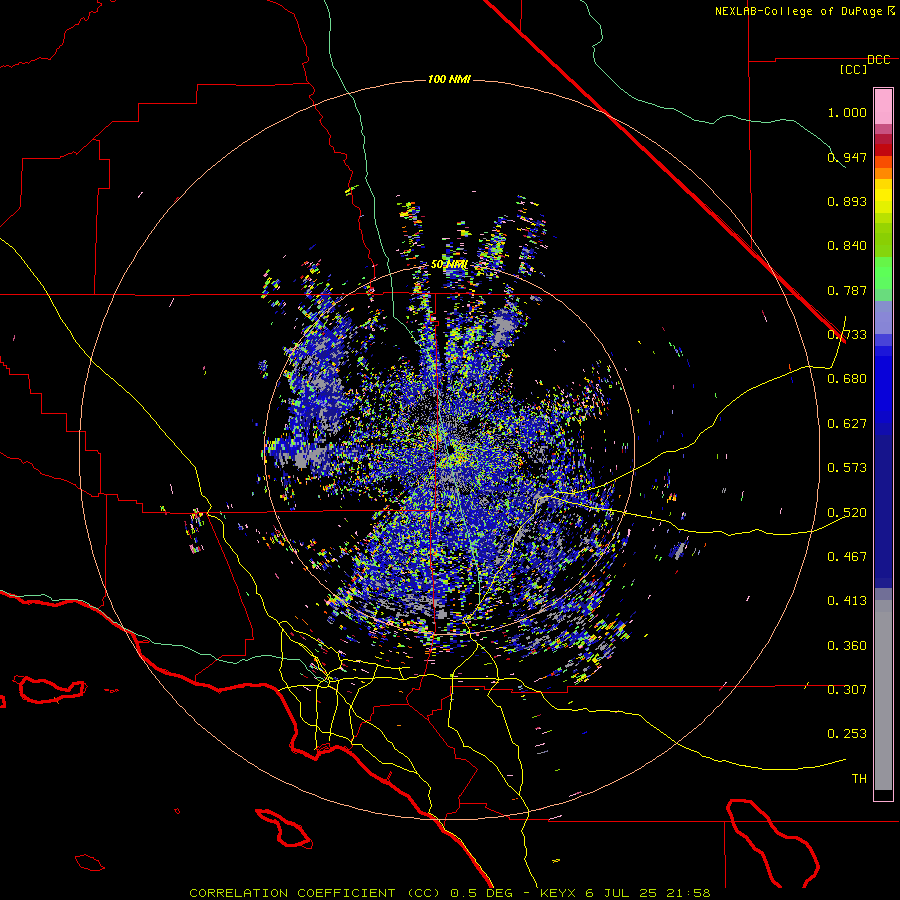Click the 1.000 color scale label
This screenshot has width=900, height=900.
pos(847,112)
